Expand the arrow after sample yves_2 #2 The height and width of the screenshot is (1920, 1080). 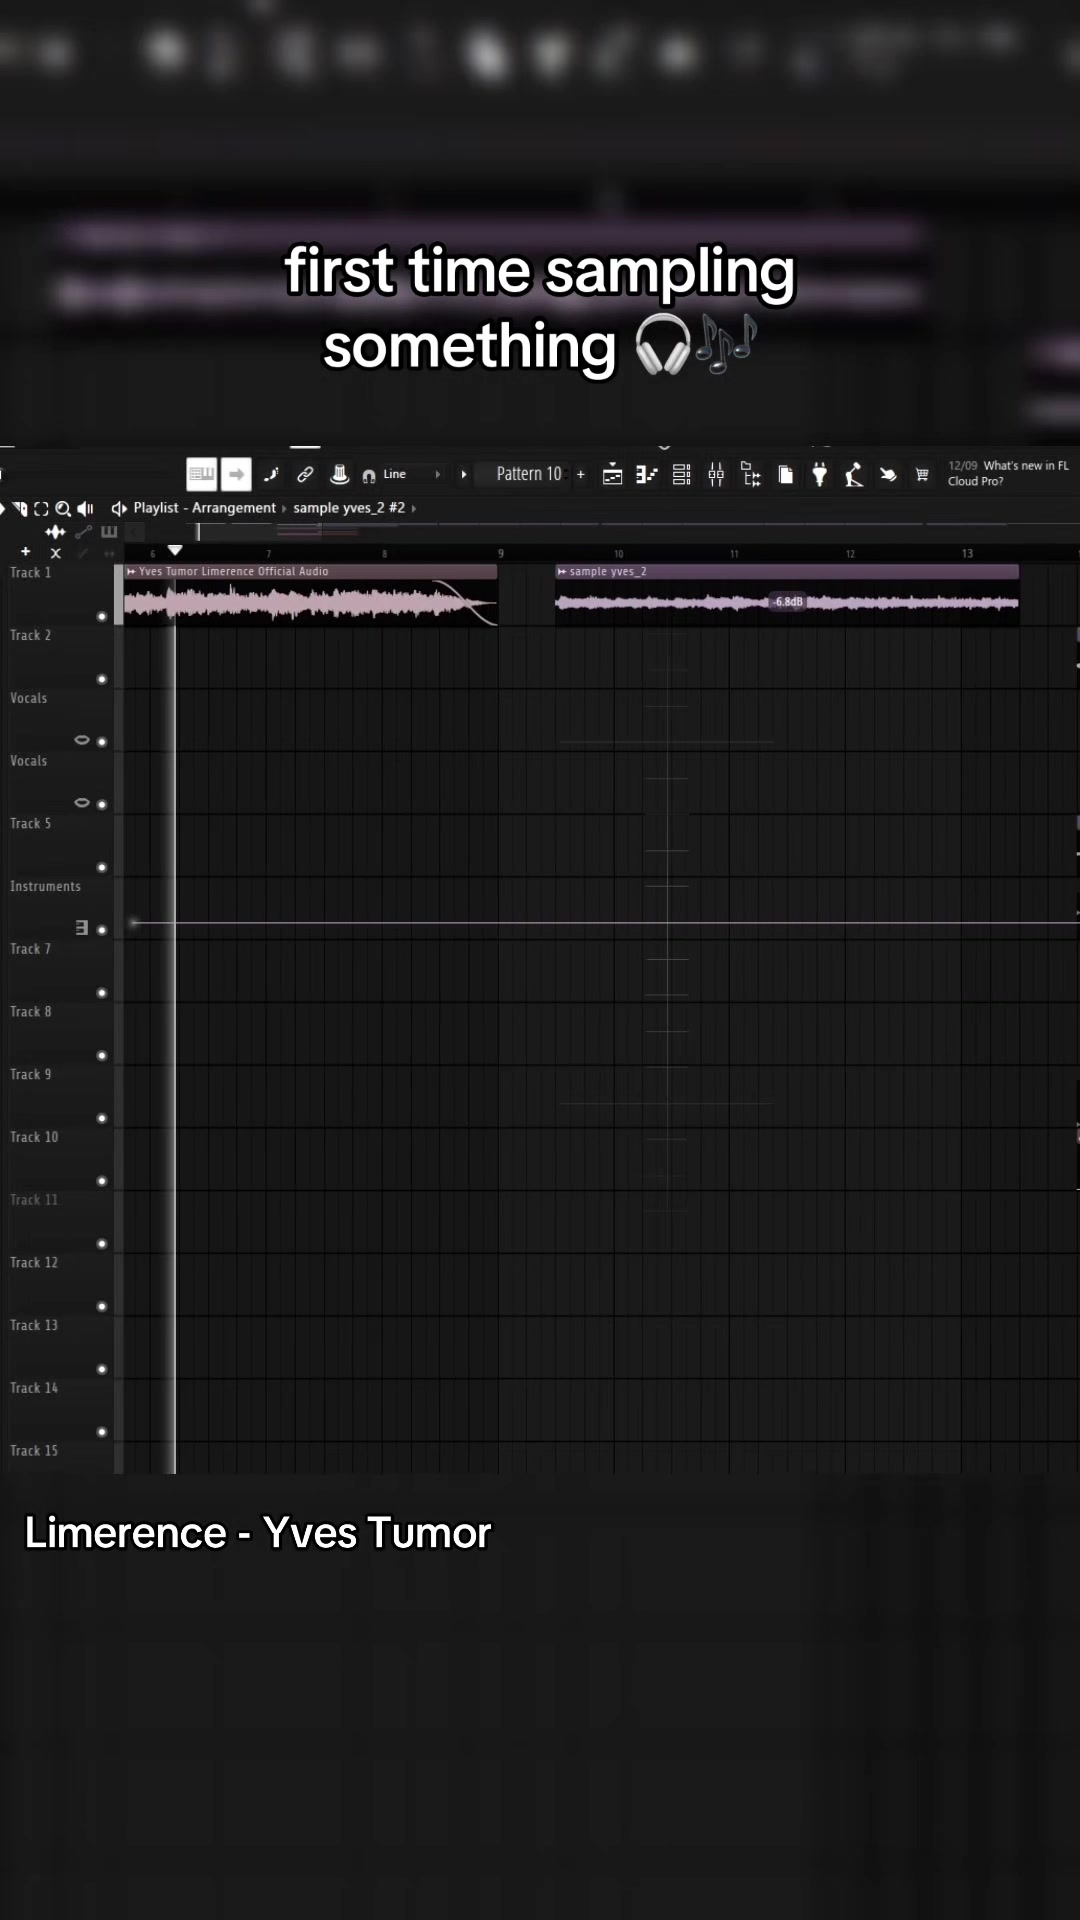pyautogui.click(x=414, y=509)
